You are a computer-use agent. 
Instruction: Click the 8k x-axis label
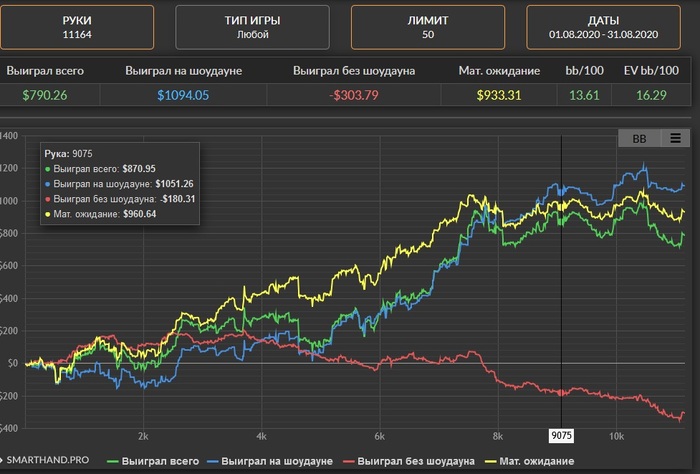498,436
